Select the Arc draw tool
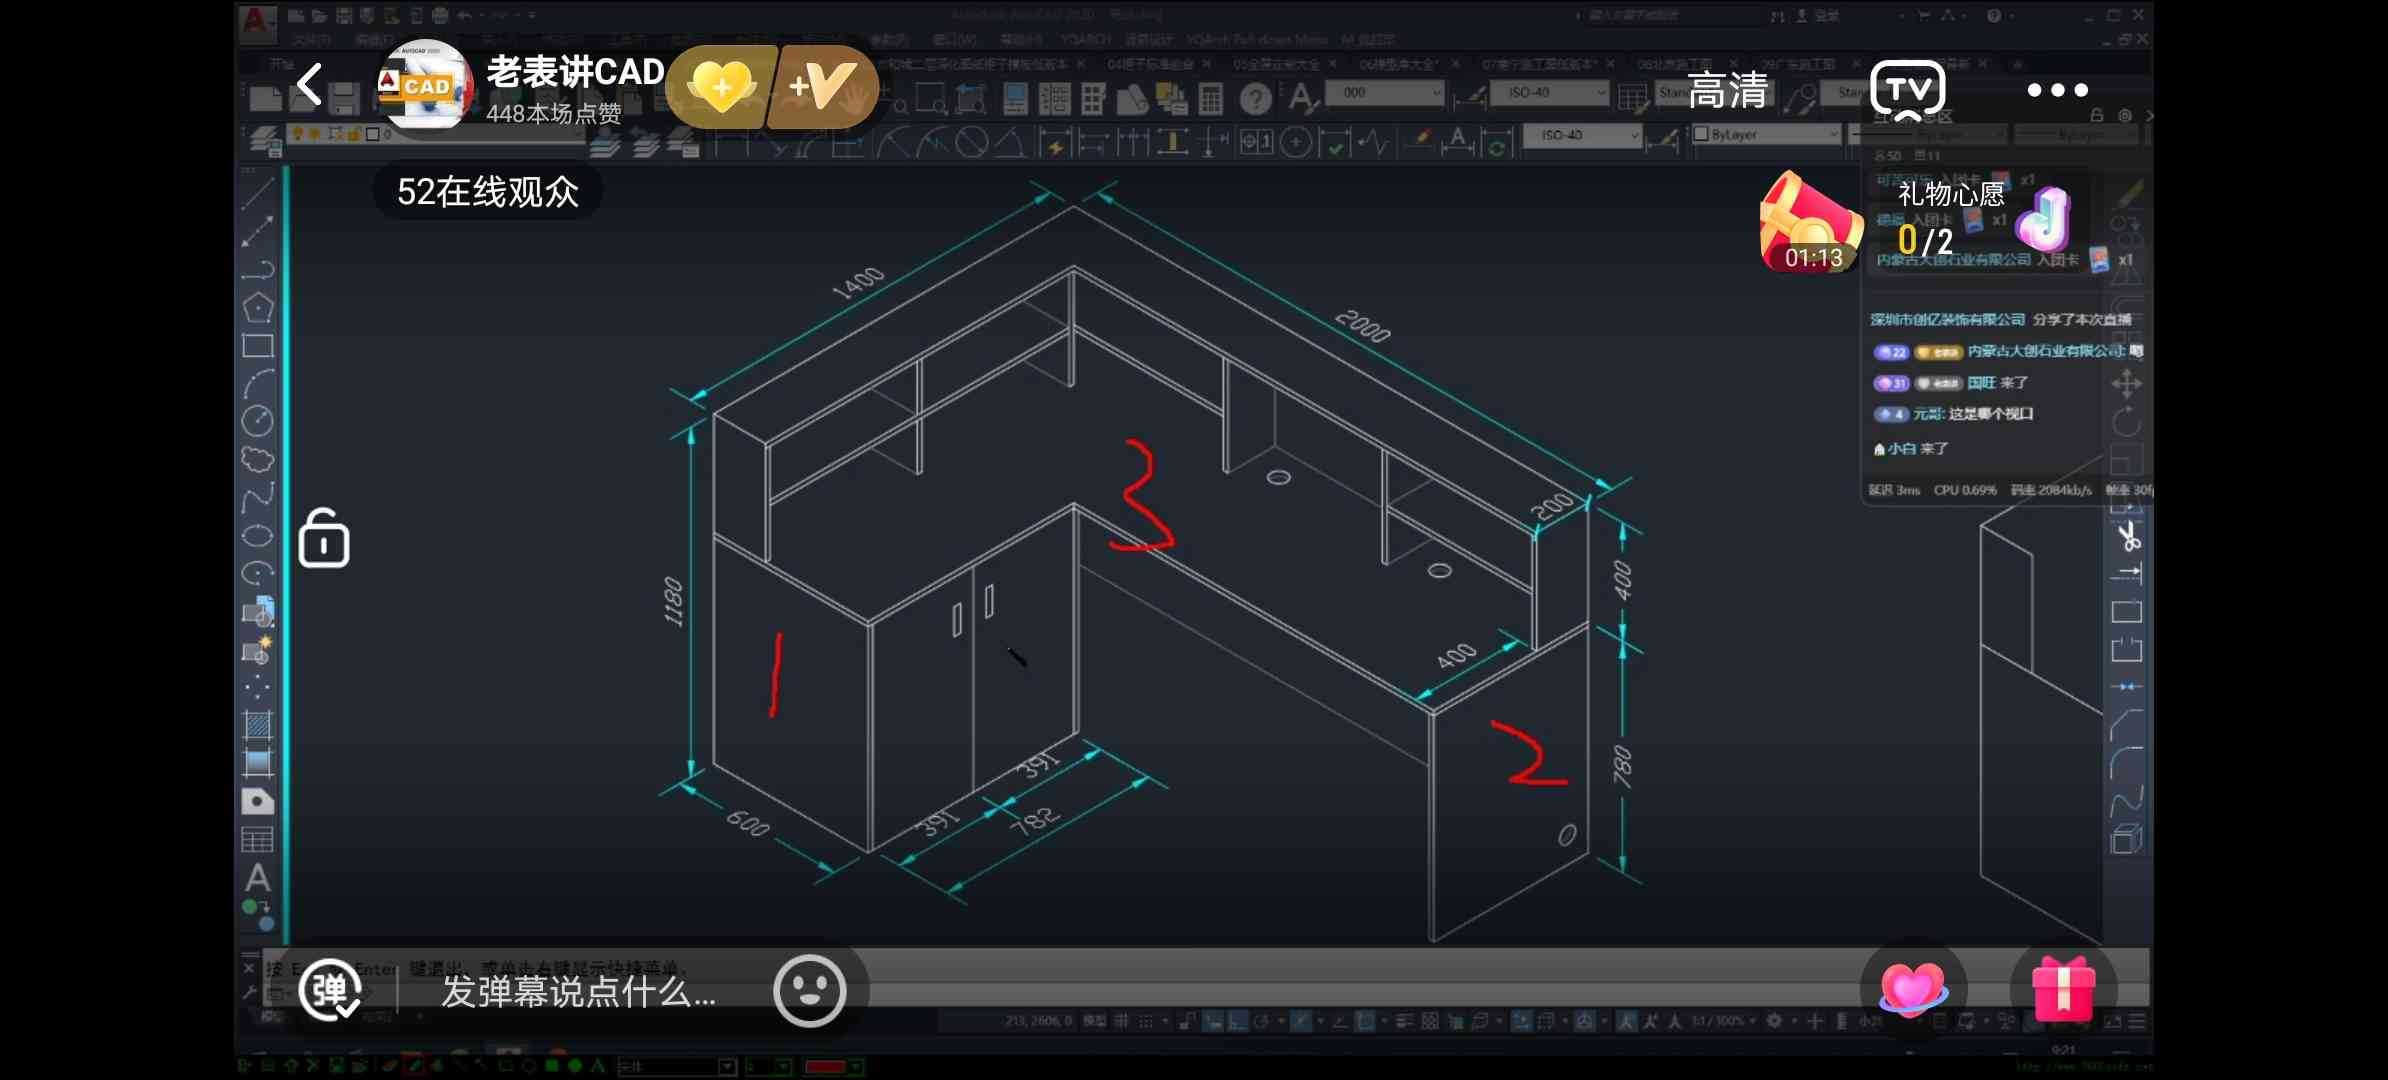2388x1080 pixels. click(257, 383)
